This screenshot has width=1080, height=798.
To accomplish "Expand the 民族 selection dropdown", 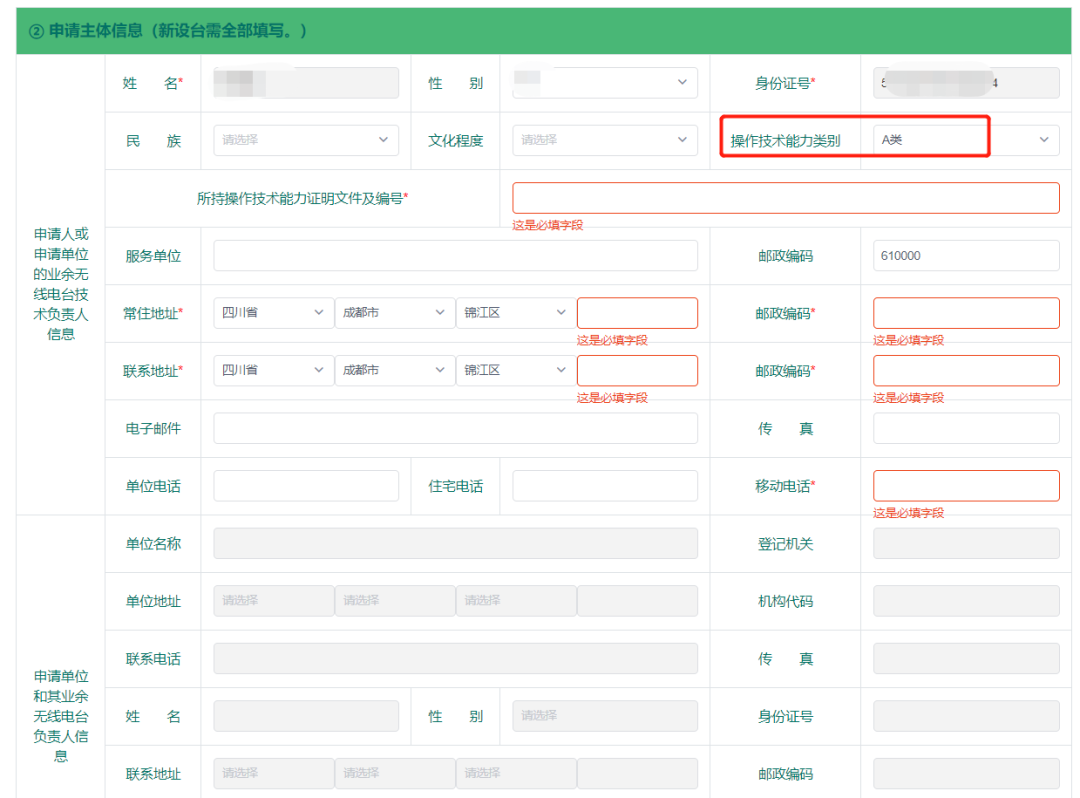I will [306, 140].
